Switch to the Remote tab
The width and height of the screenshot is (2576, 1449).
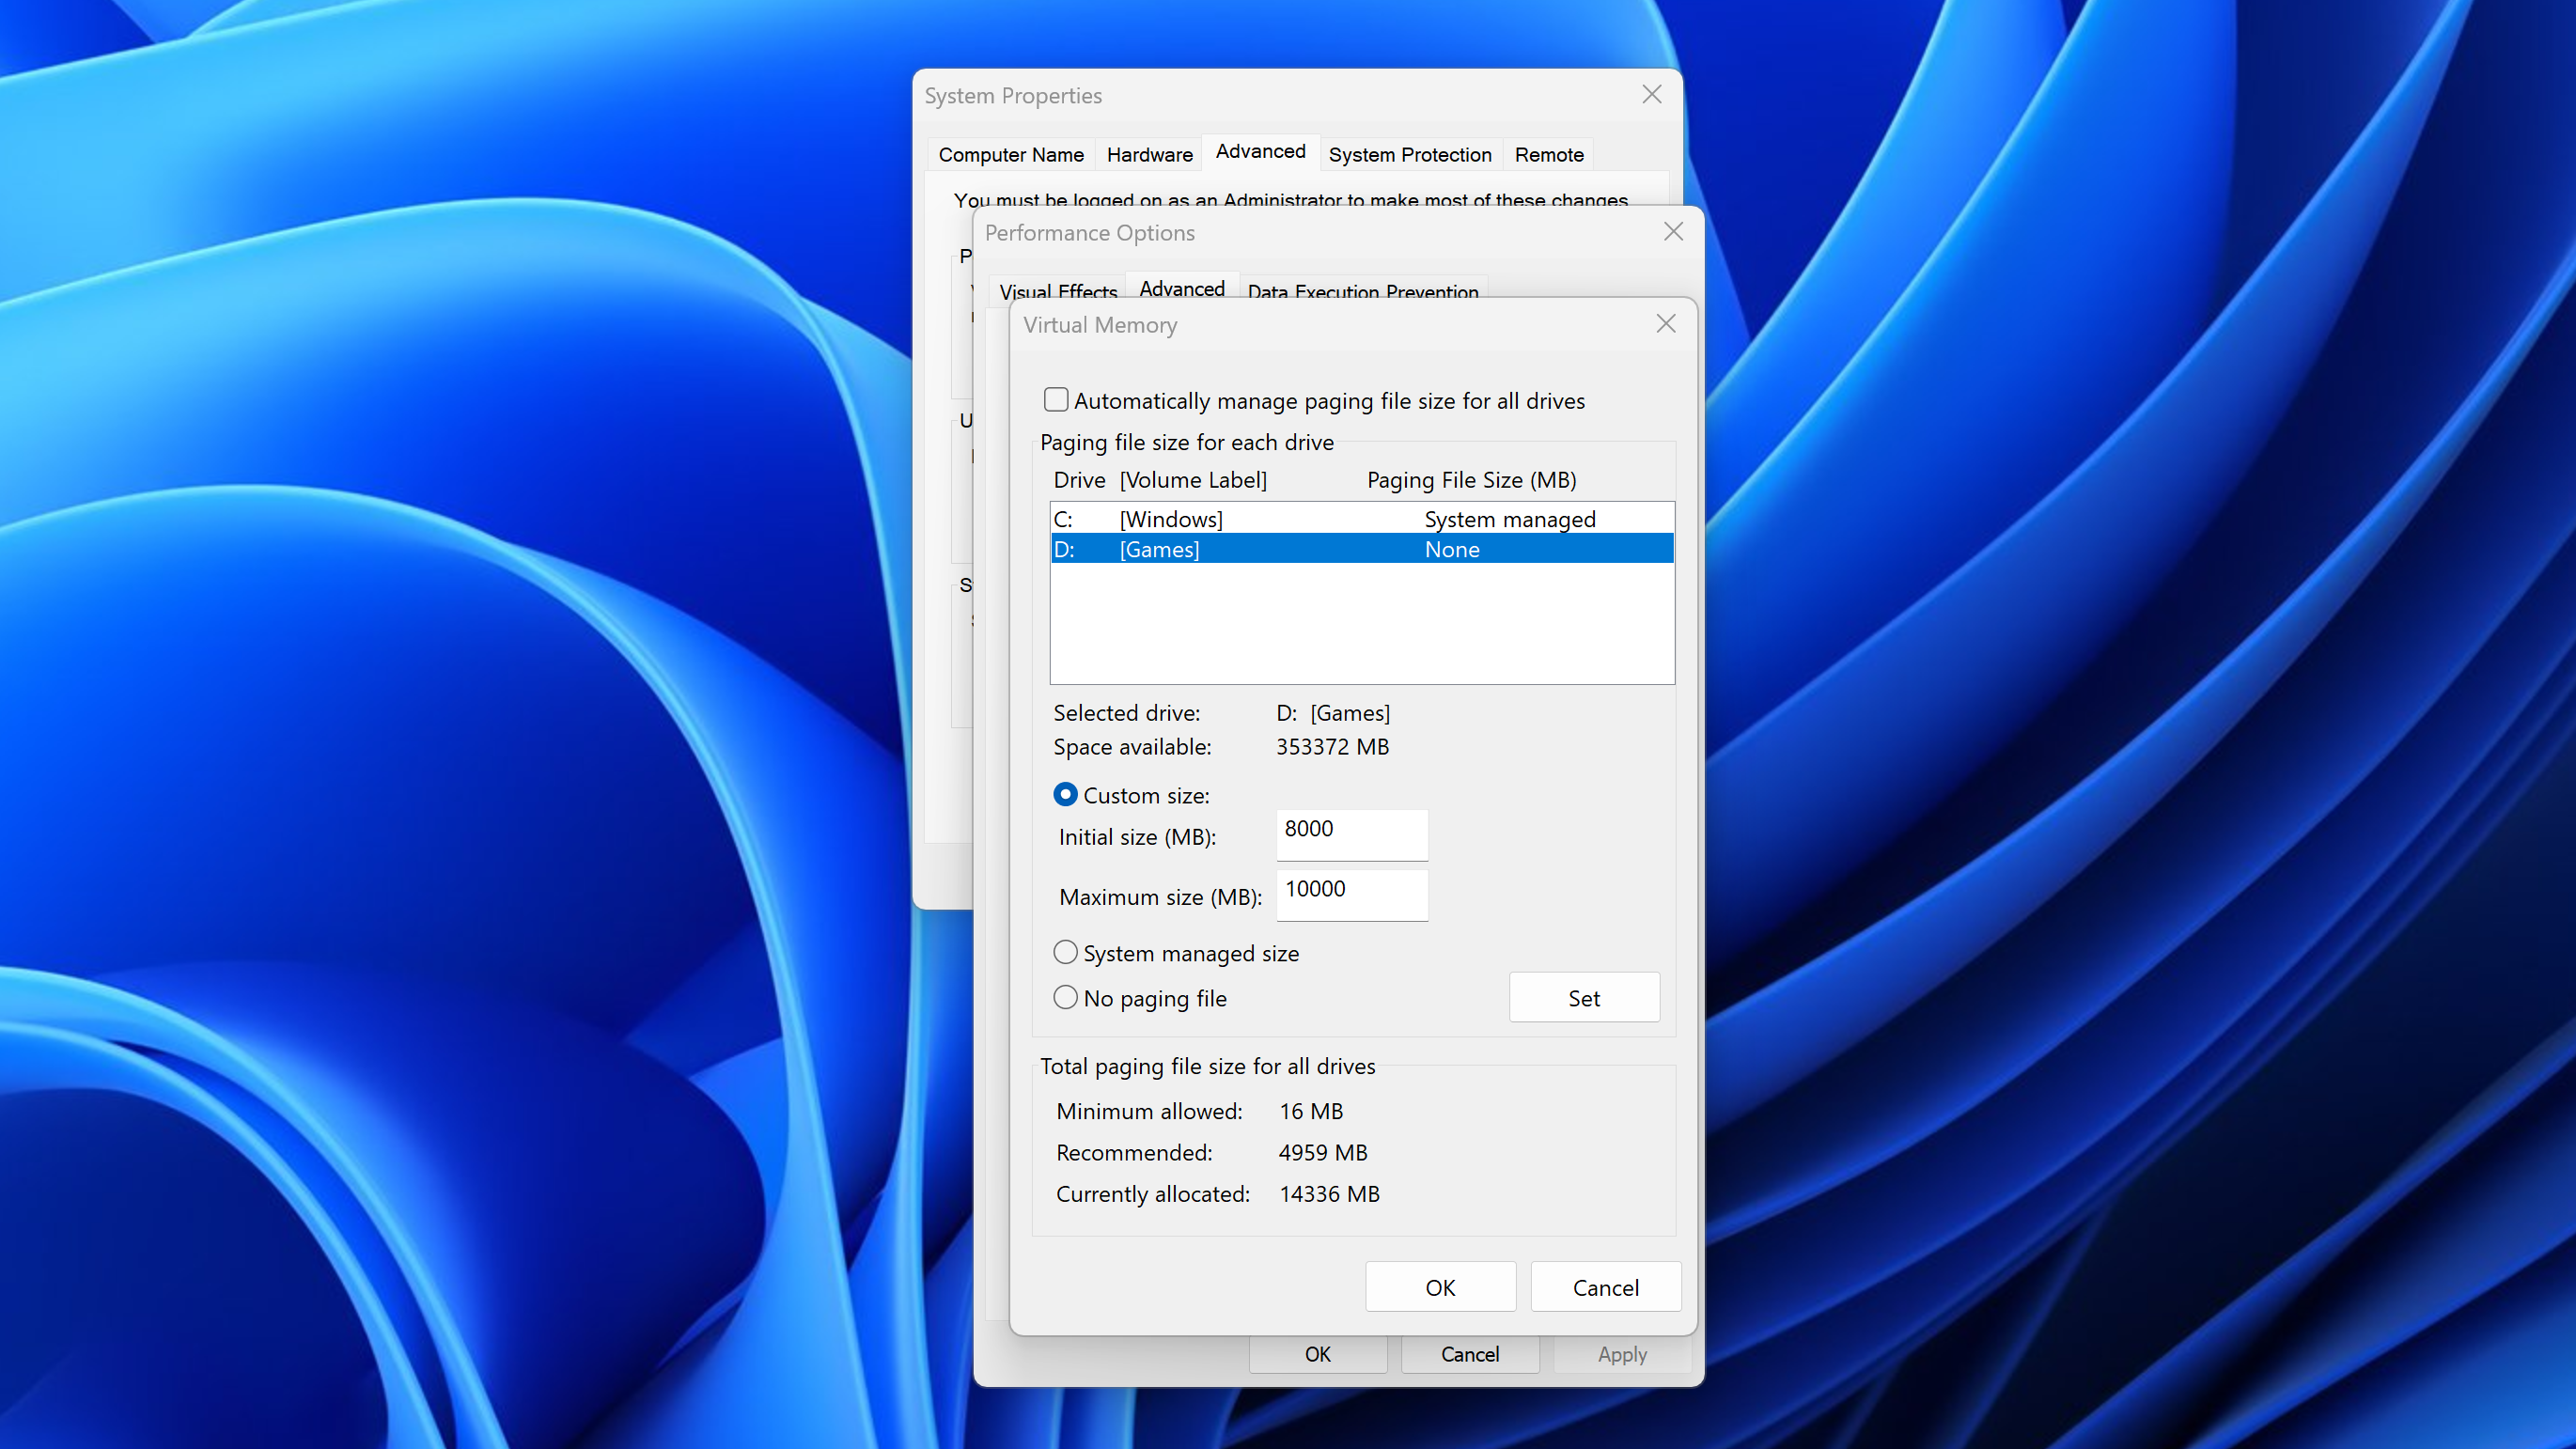coord(1548,154)
